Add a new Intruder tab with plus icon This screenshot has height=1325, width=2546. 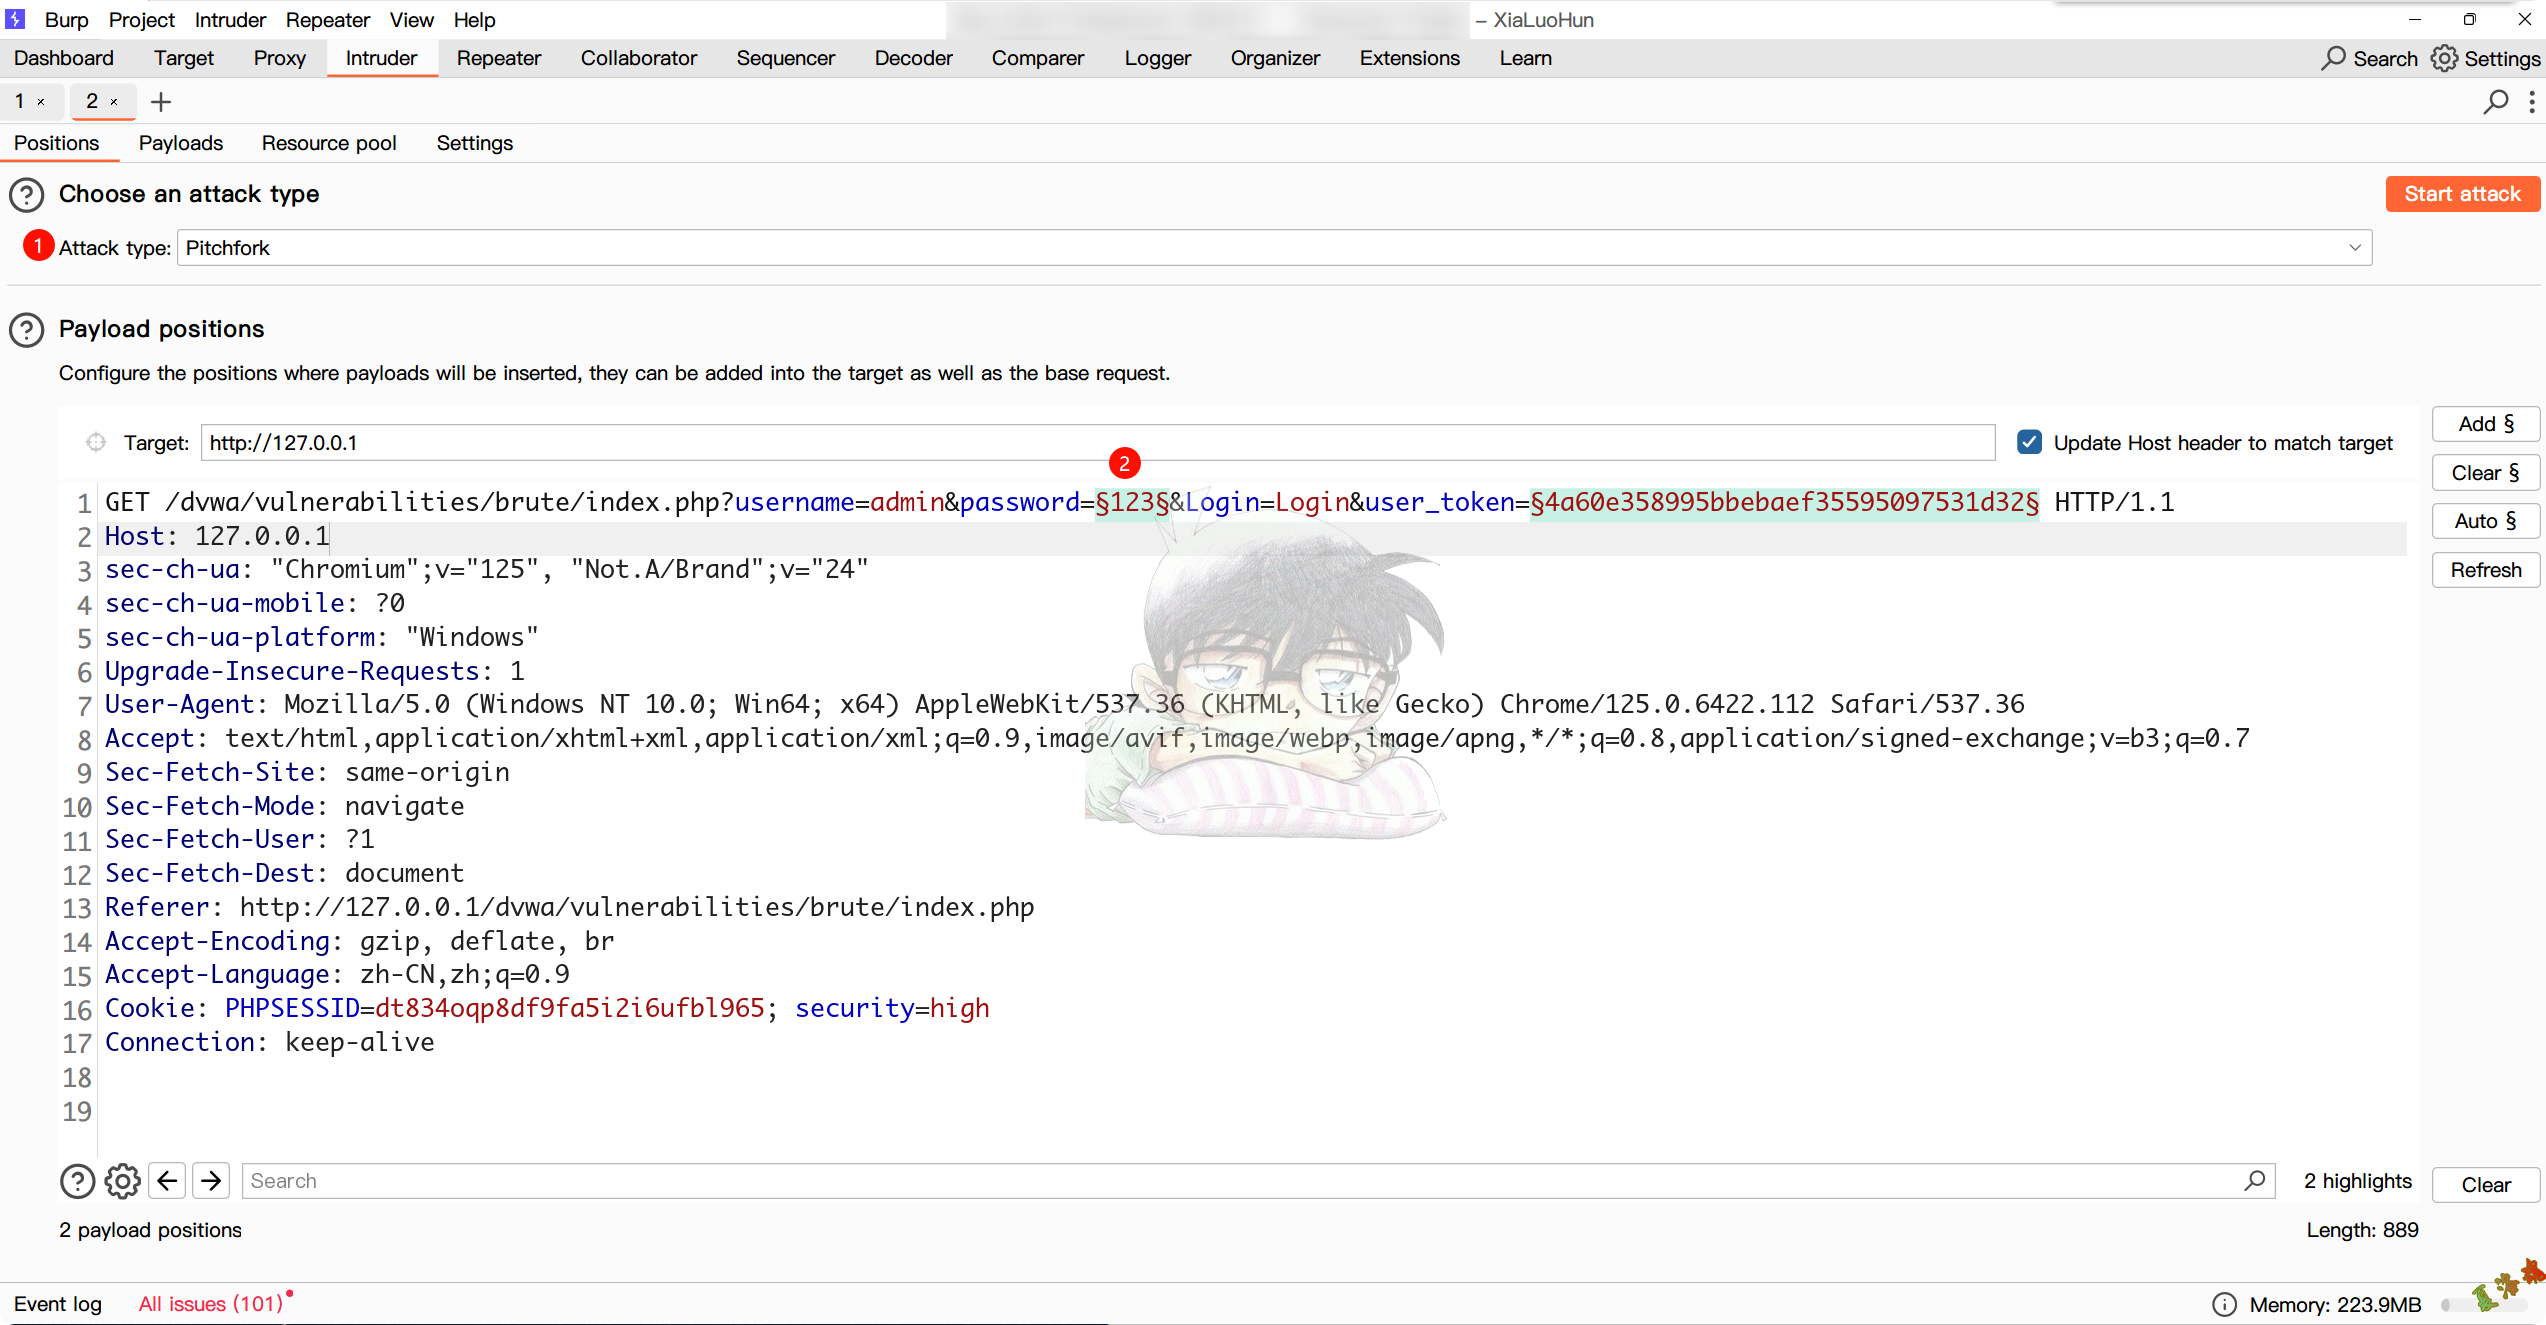click(x=161, y=102)
